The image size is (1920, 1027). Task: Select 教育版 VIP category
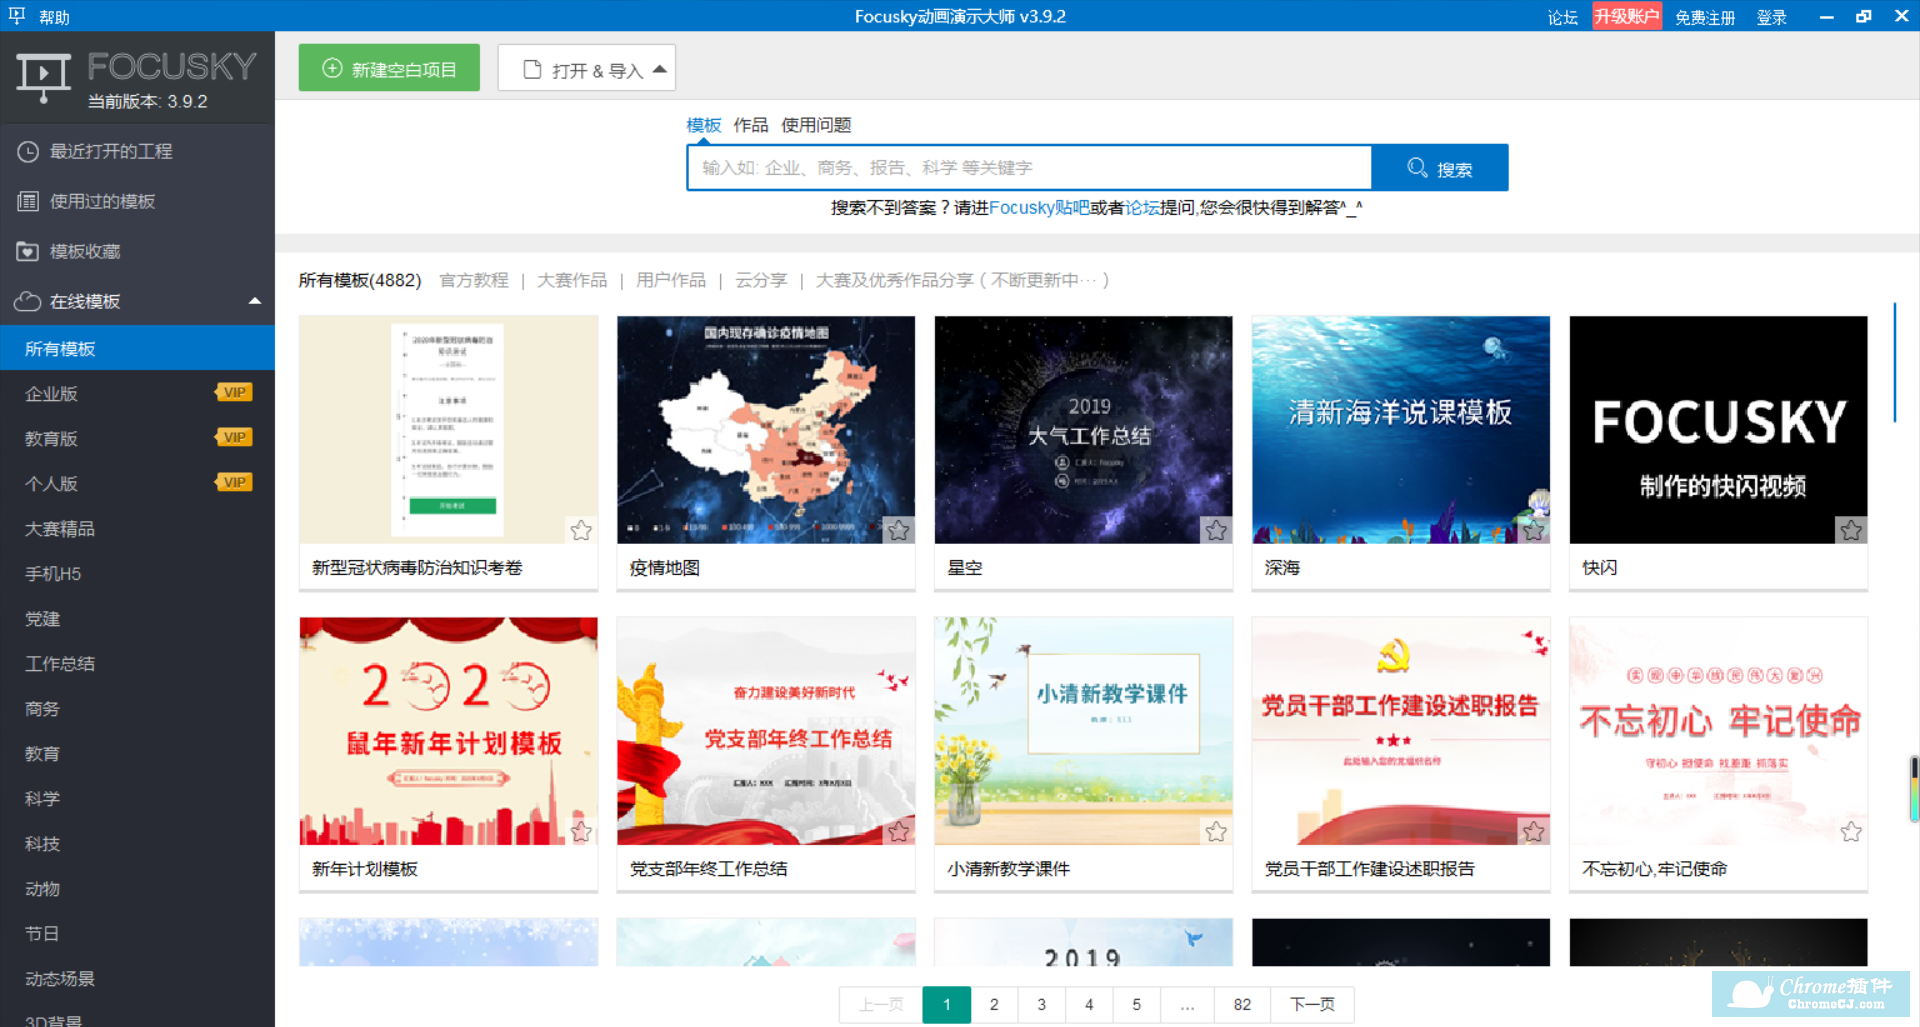tap(137, 438)
